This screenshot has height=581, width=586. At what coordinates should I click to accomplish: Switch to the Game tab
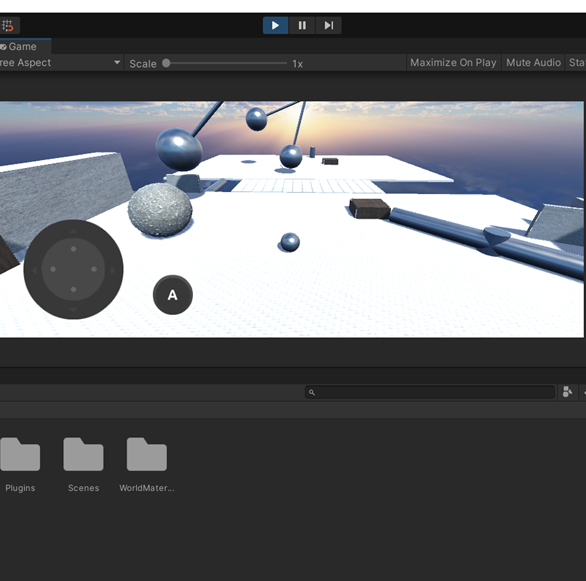pyautogui.click(x=22, y=47)
